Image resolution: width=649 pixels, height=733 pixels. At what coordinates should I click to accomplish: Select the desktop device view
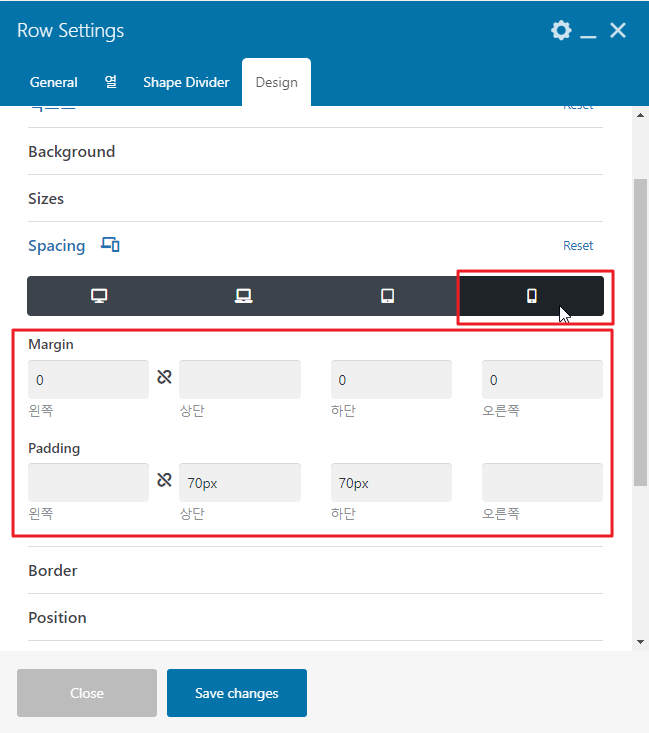[99, 296]
